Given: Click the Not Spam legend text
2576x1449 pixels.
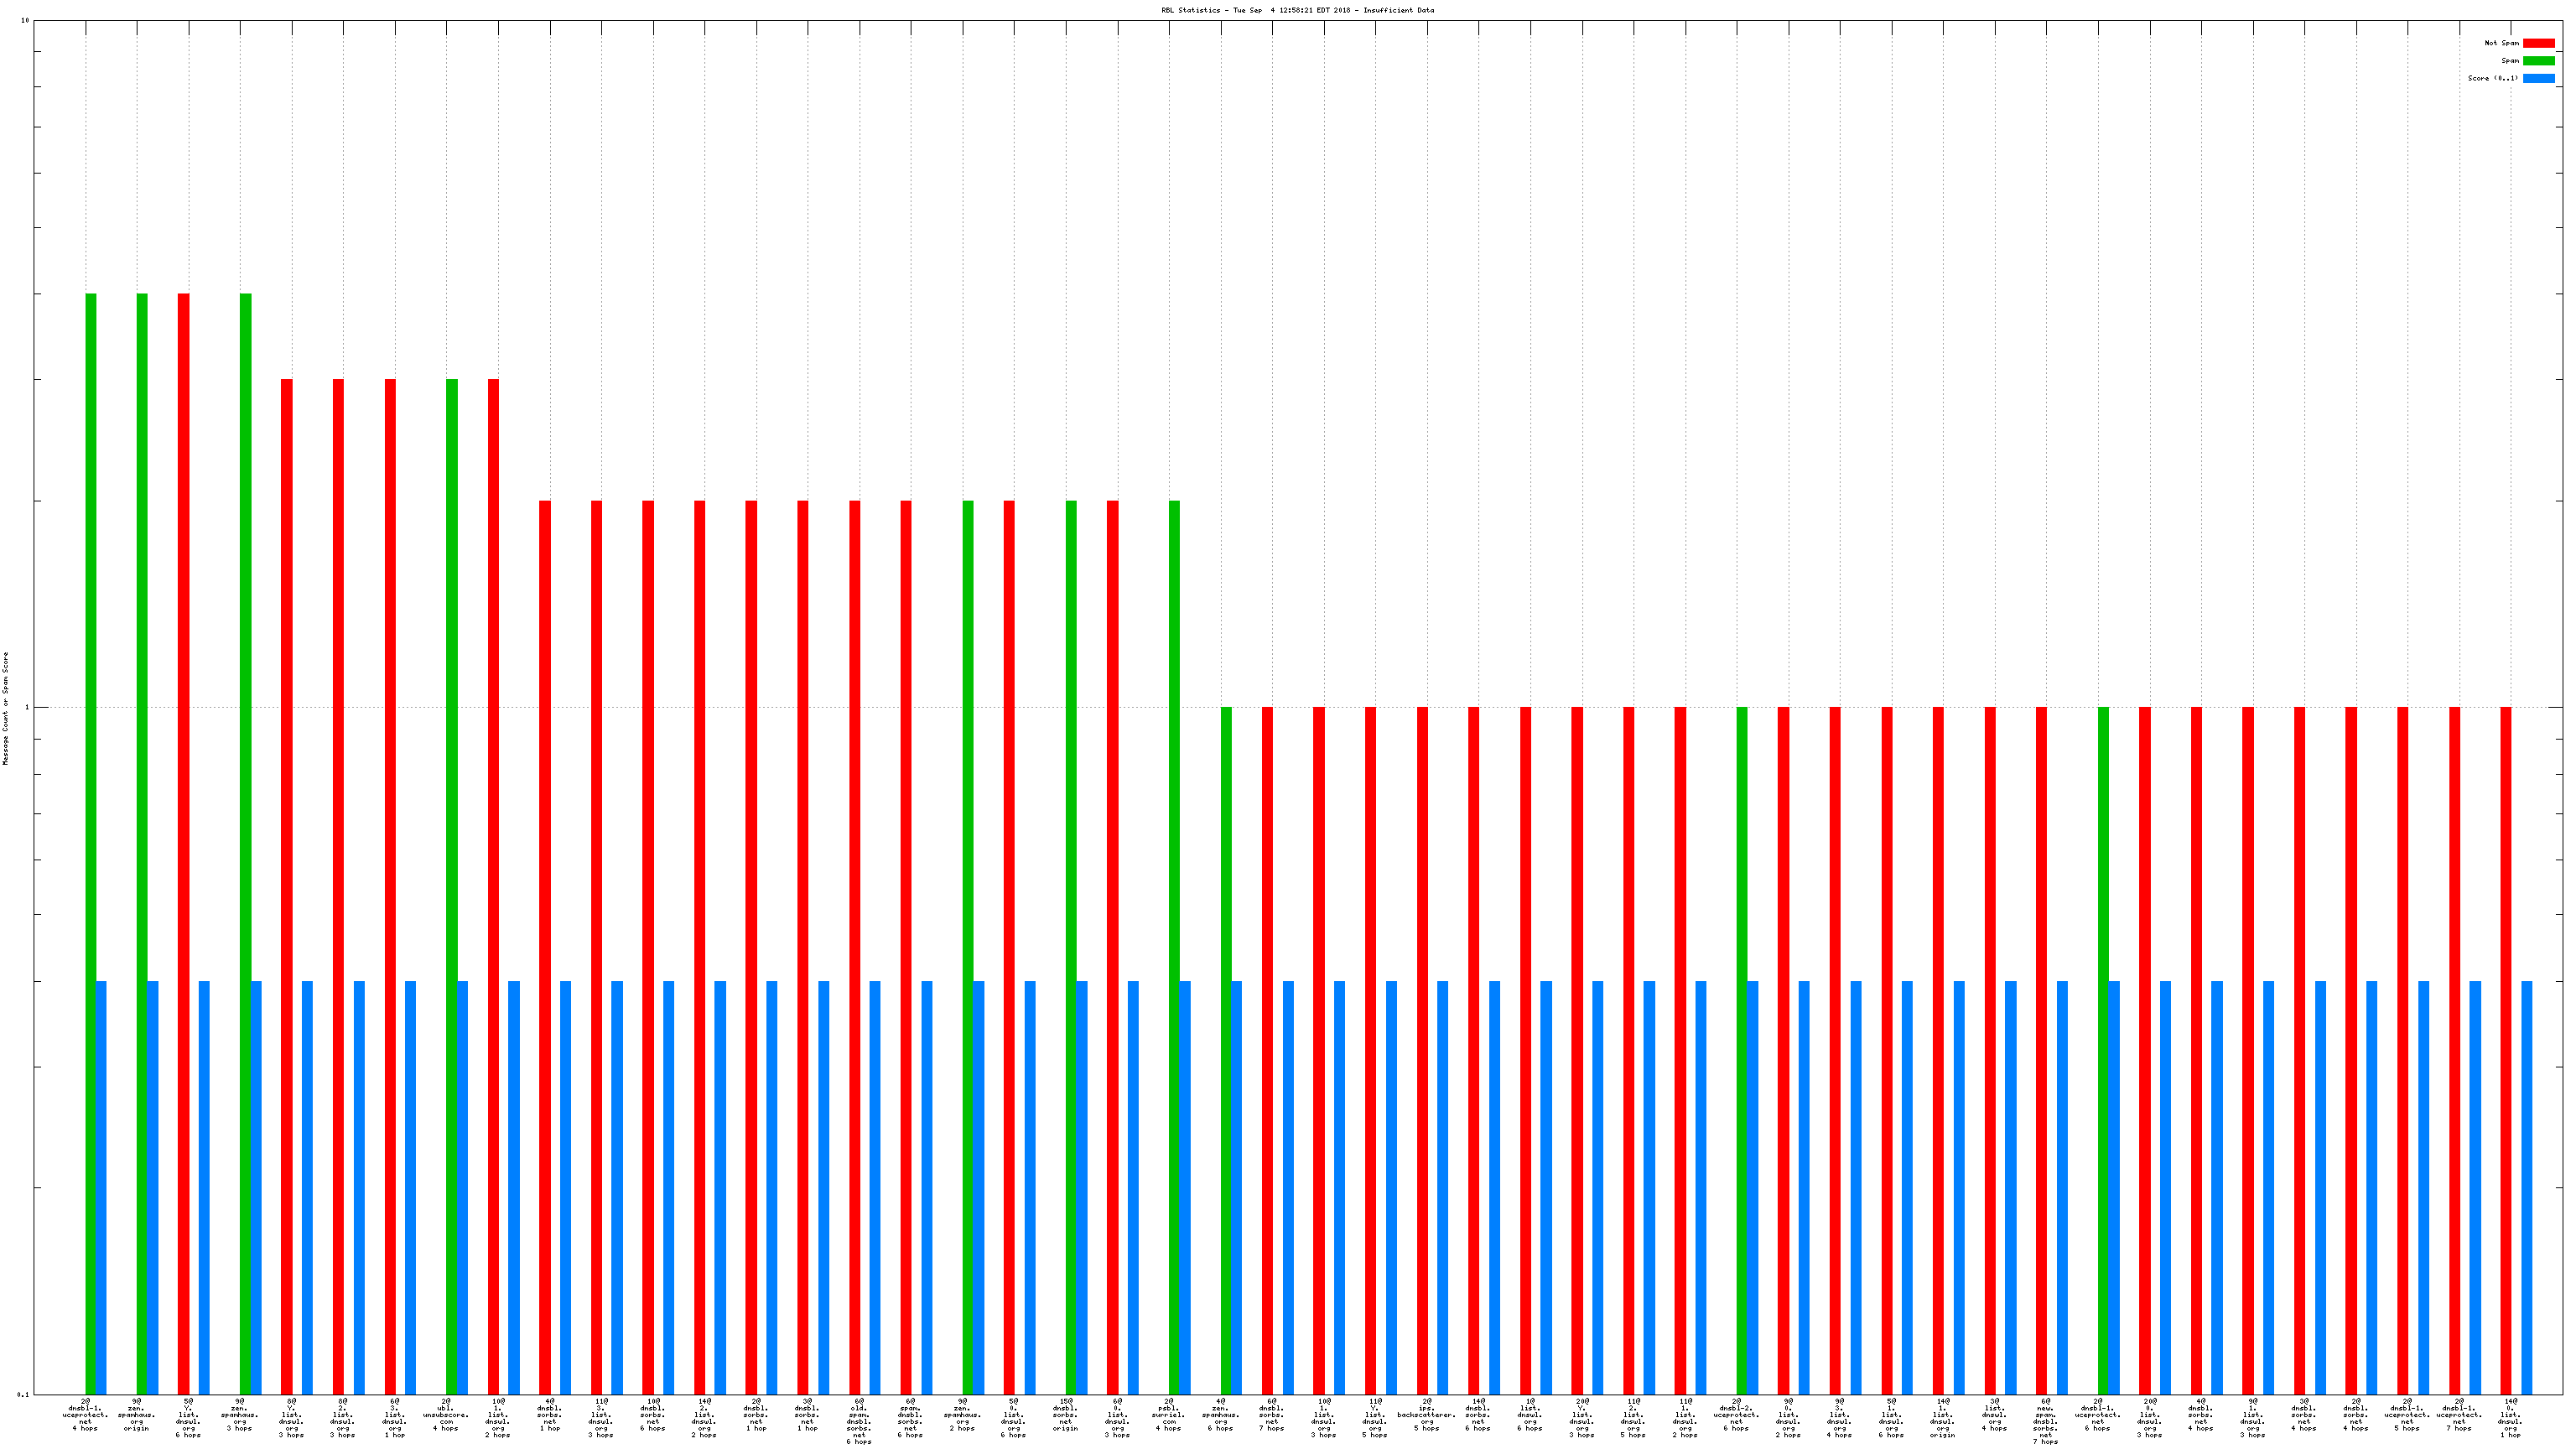Looking at the screenshot, I should (x=2501, y=43).
